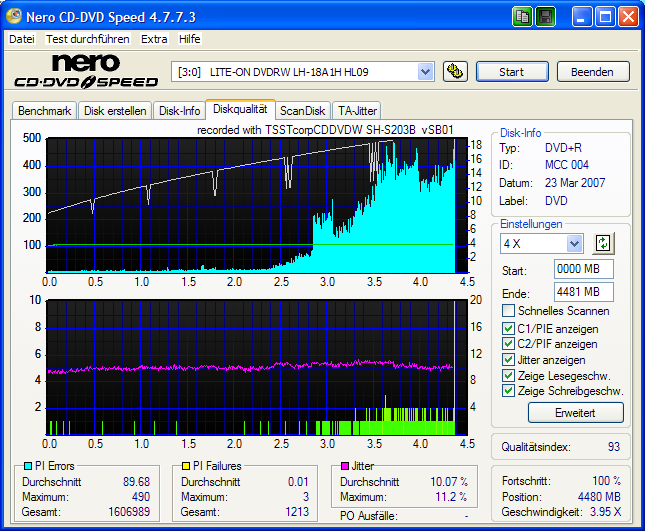
Task: Click the disc Label value DVD
Action: (556, 201)
